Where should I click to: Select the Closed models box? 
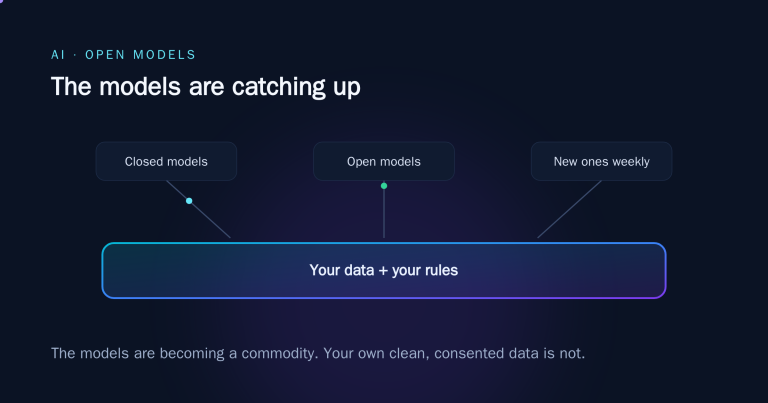167,162
